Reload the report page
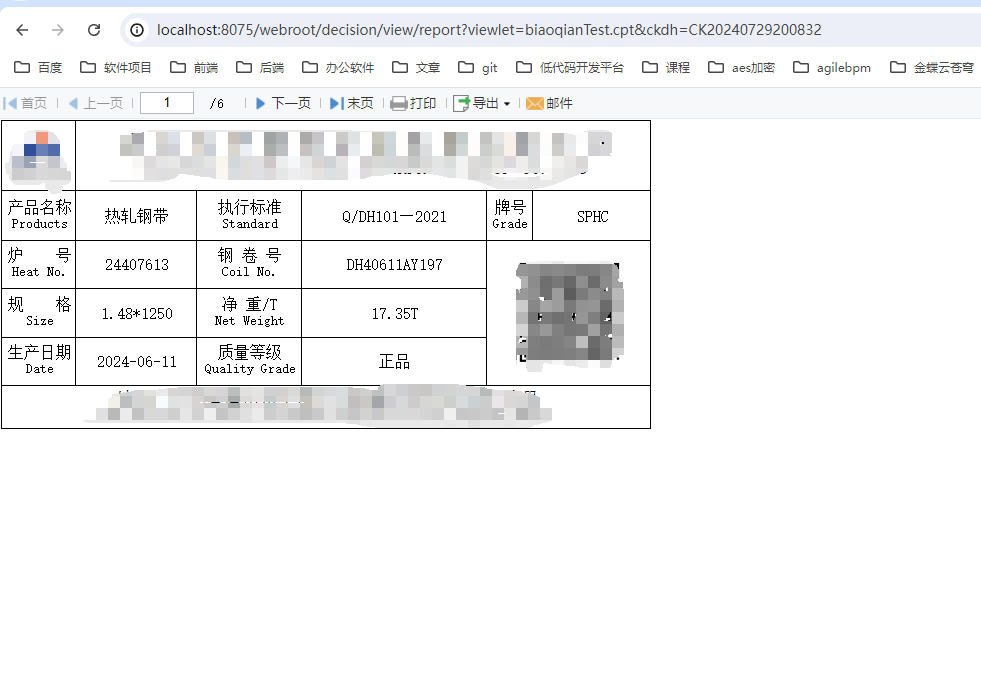Viewport: 981px width, 686px height. pyautogui.click(x=94, y=30)
